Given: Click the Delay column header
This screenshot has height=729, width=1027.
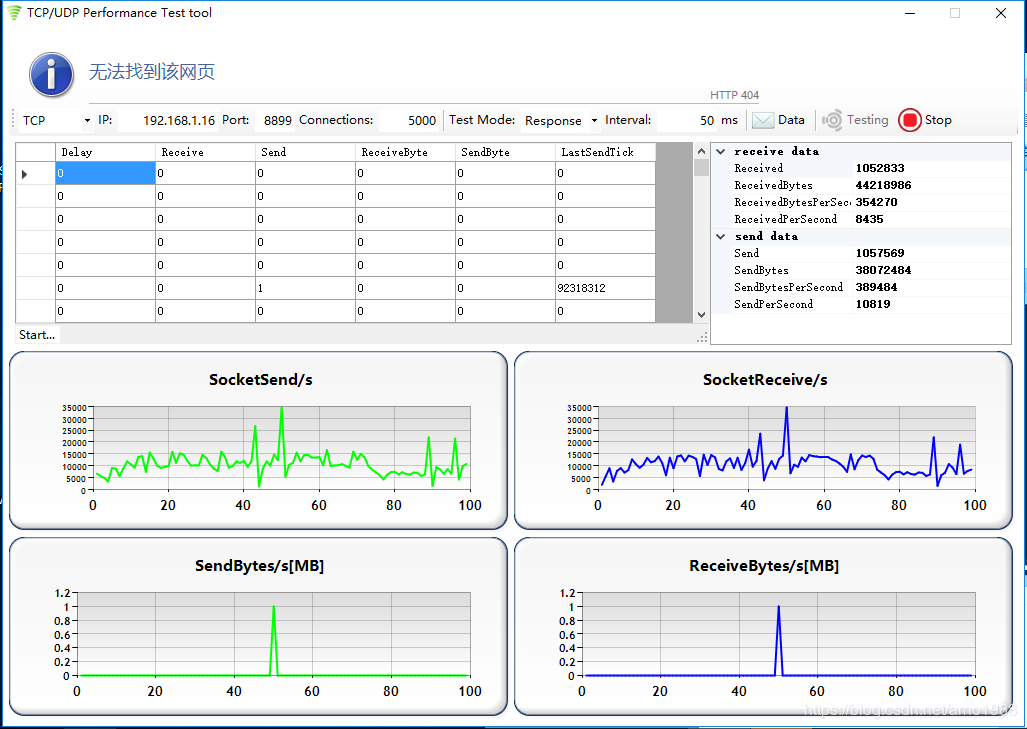Looking at the screenshot, I should (x=105, y=152).
